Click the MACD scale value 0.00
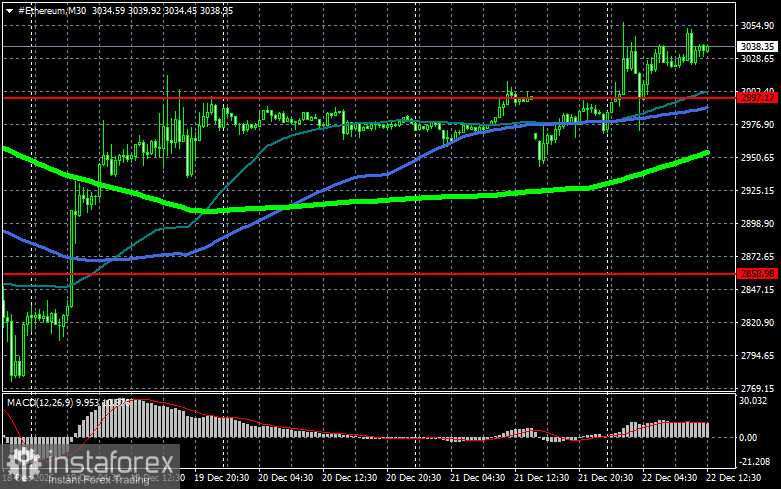Screen dimensions: 781x489 [748, 438]
